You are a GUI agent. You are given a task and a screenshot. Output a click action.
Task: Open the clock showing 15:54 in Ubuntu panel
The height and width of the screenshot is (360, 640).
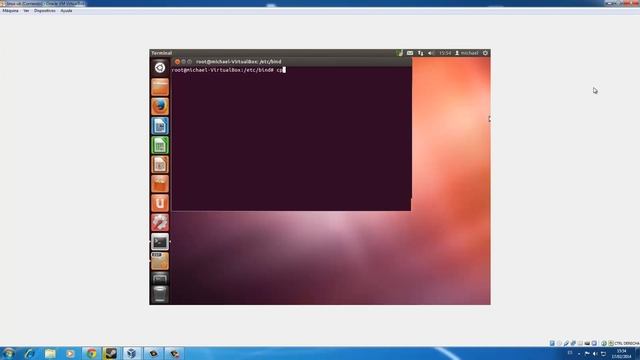445,53
